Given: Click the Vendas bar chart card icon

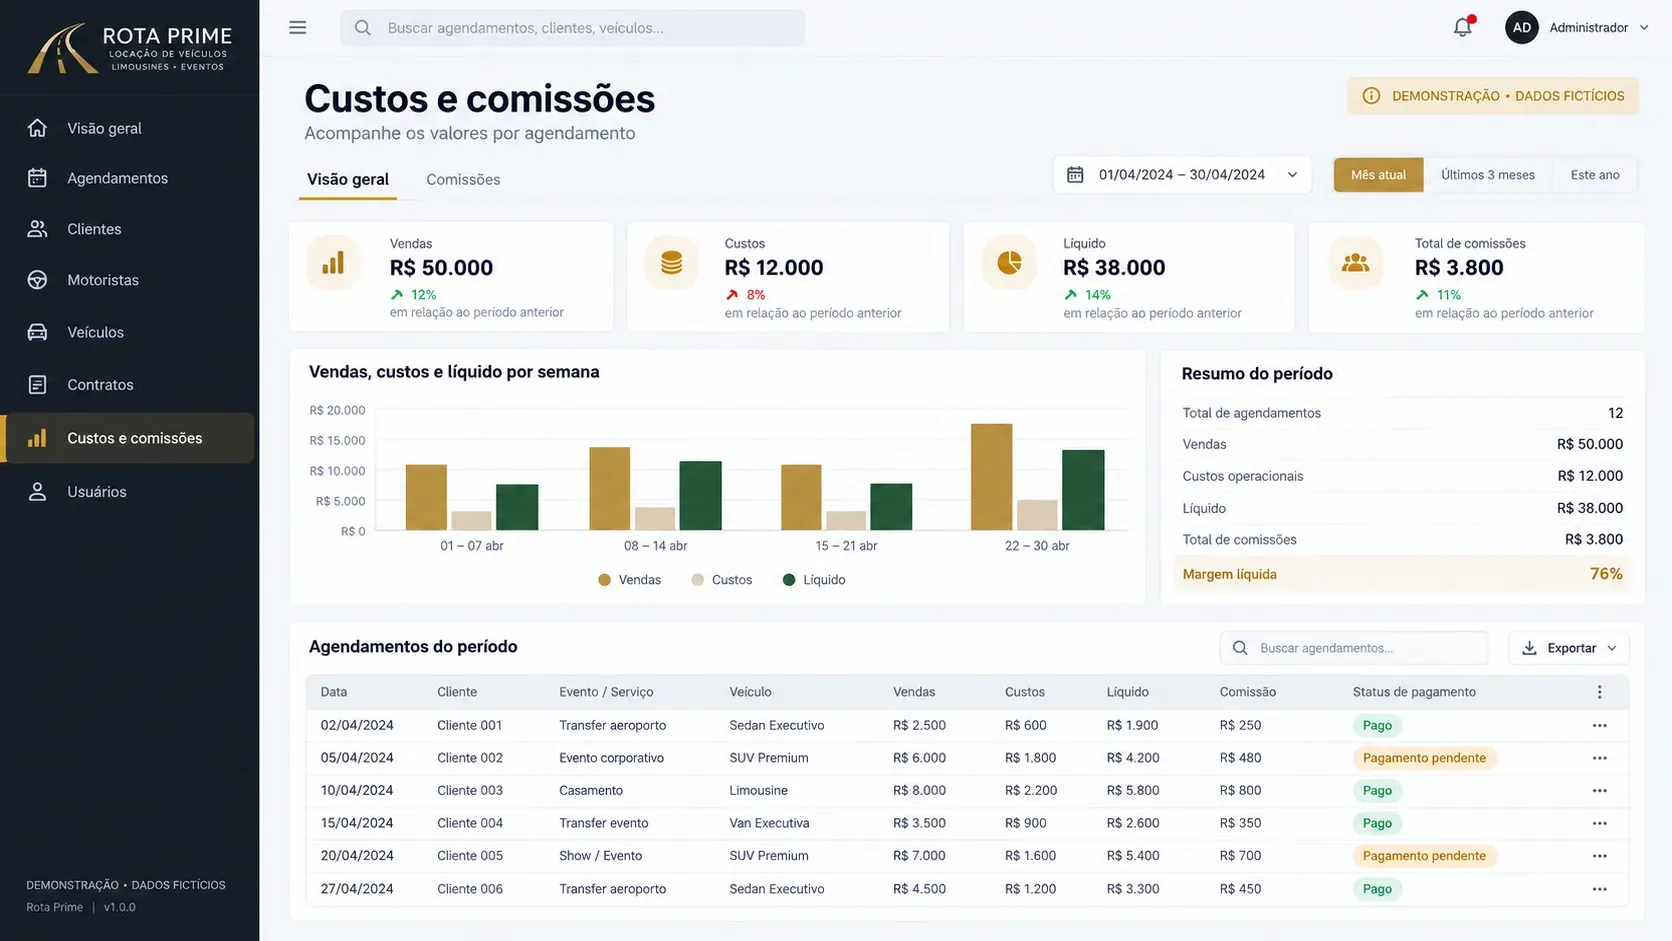Looking at the screenshot, I should 333,263.
